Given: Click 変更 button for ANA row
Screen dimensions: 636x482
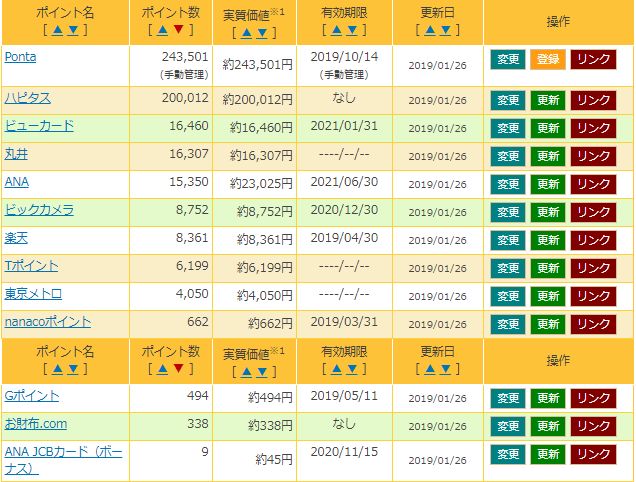Looking at the screenshot, I should [508, 185].
